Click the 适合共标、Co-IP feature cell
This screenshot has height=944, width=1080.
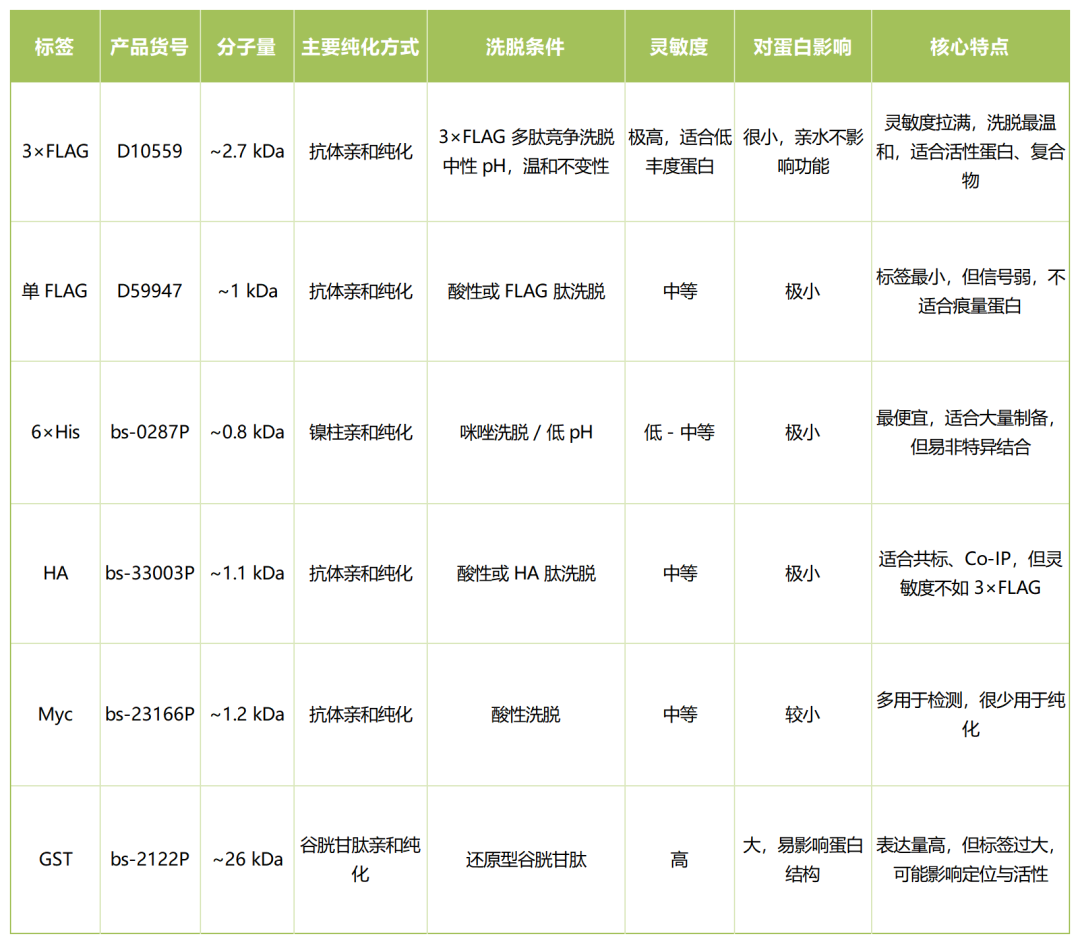970,574
